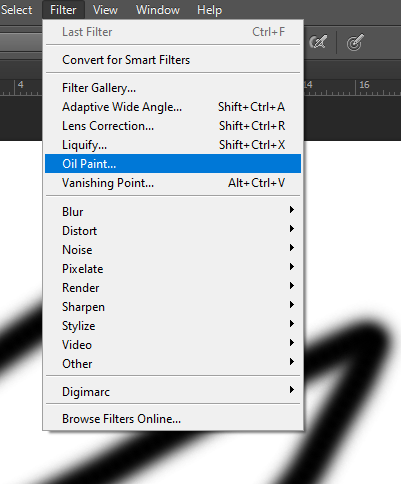Expand the Pixelate submenu
Image resolution: width=401 pixels, height=484 pixels.
click(x=173, y=269)
